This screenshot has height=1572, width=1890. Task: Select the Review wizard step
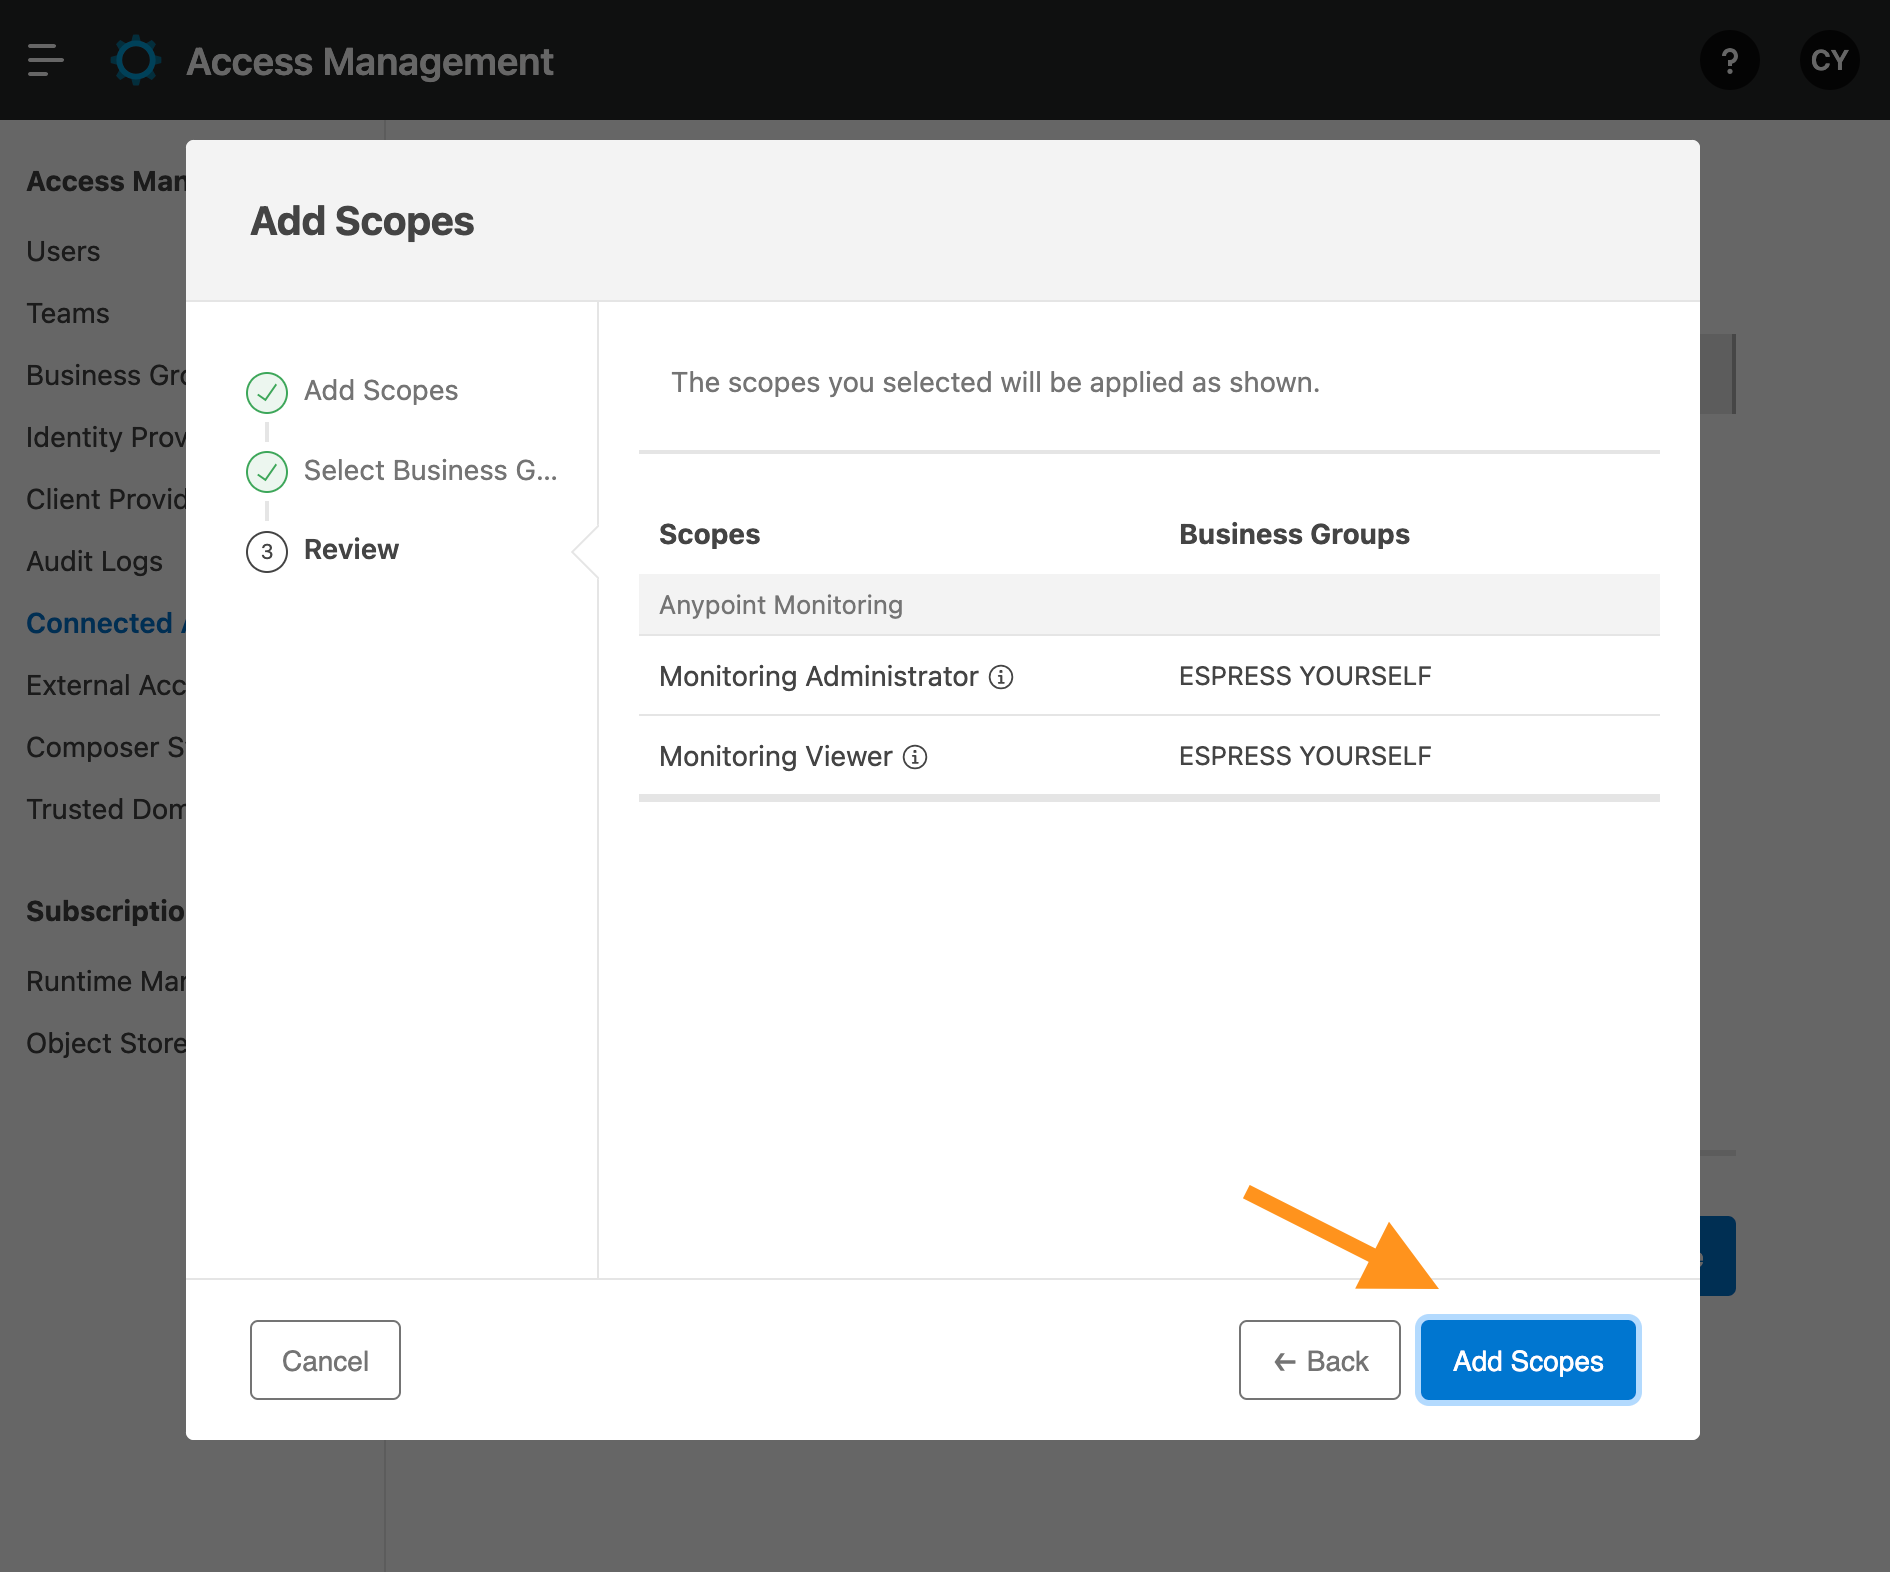coord(351,549)
